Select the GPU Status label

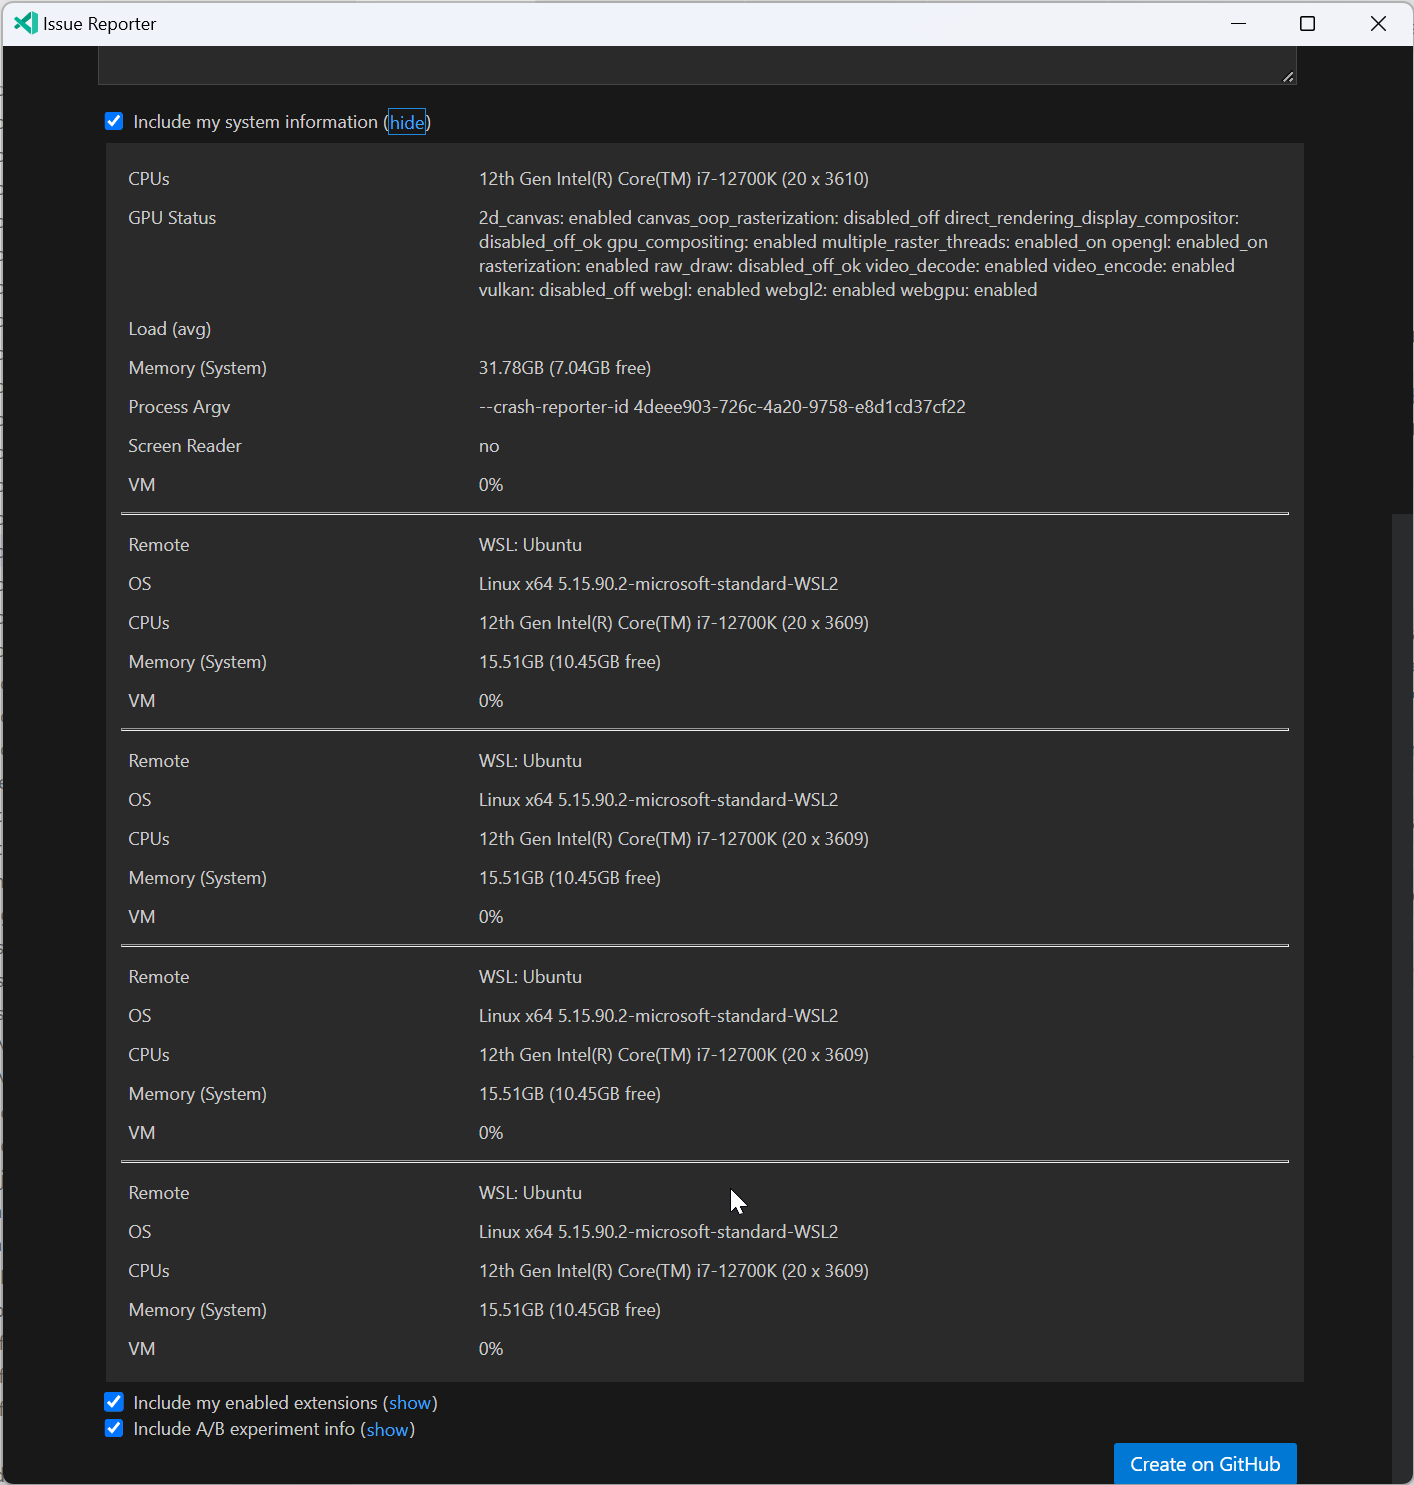[172, 218]
